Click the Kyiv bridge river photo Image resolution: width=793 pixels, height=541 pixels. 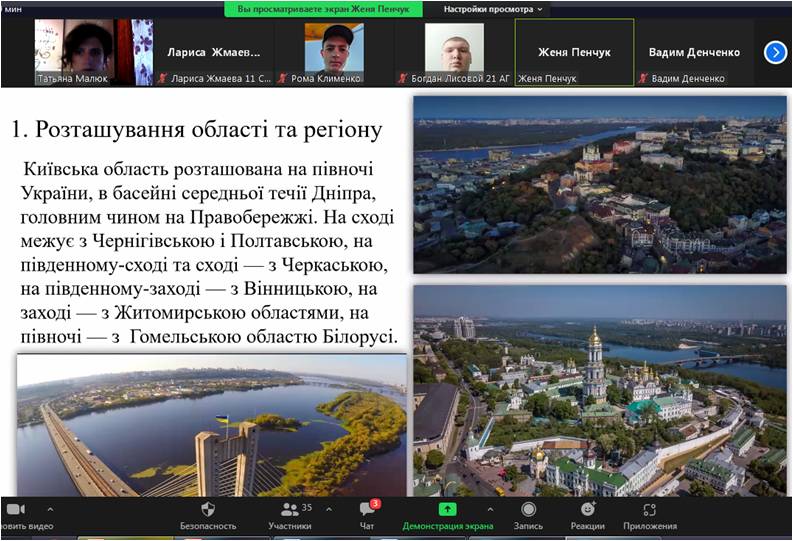point(212,425)
